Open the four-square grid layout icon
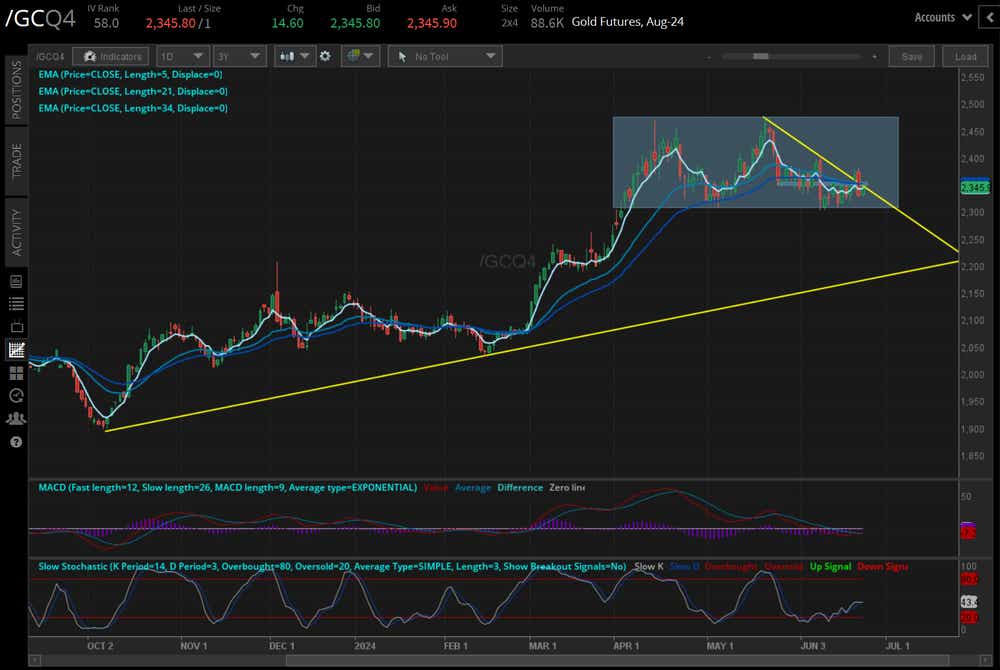The width and height of the screenshot is (1000, 670). coord(16,373)
